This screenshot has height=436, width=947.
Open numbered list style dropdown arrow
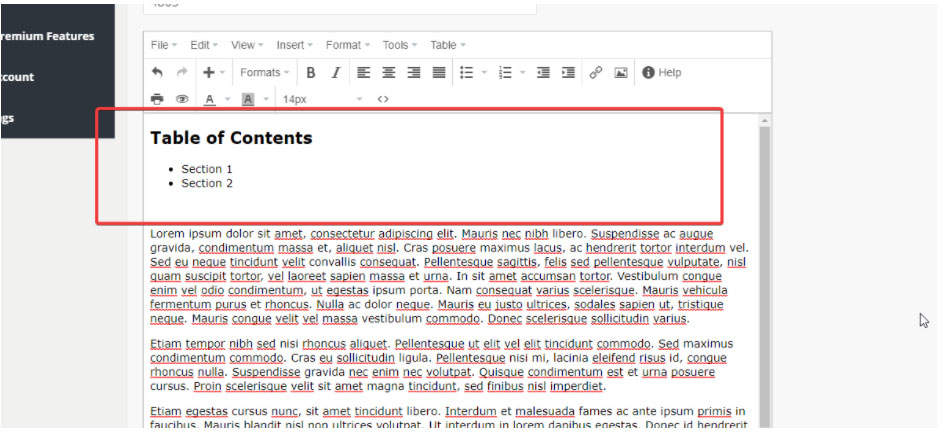coord(522,72)
